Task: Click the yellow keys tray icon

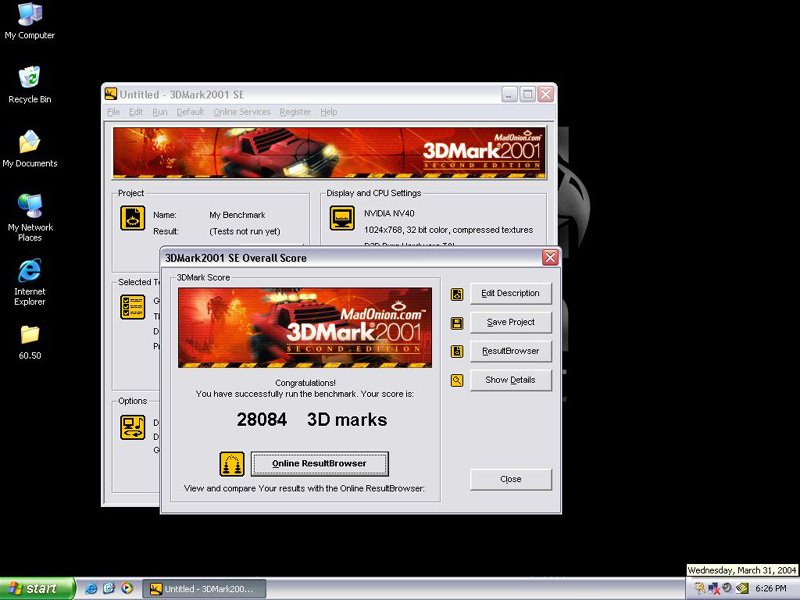Action: pos(699,588)
